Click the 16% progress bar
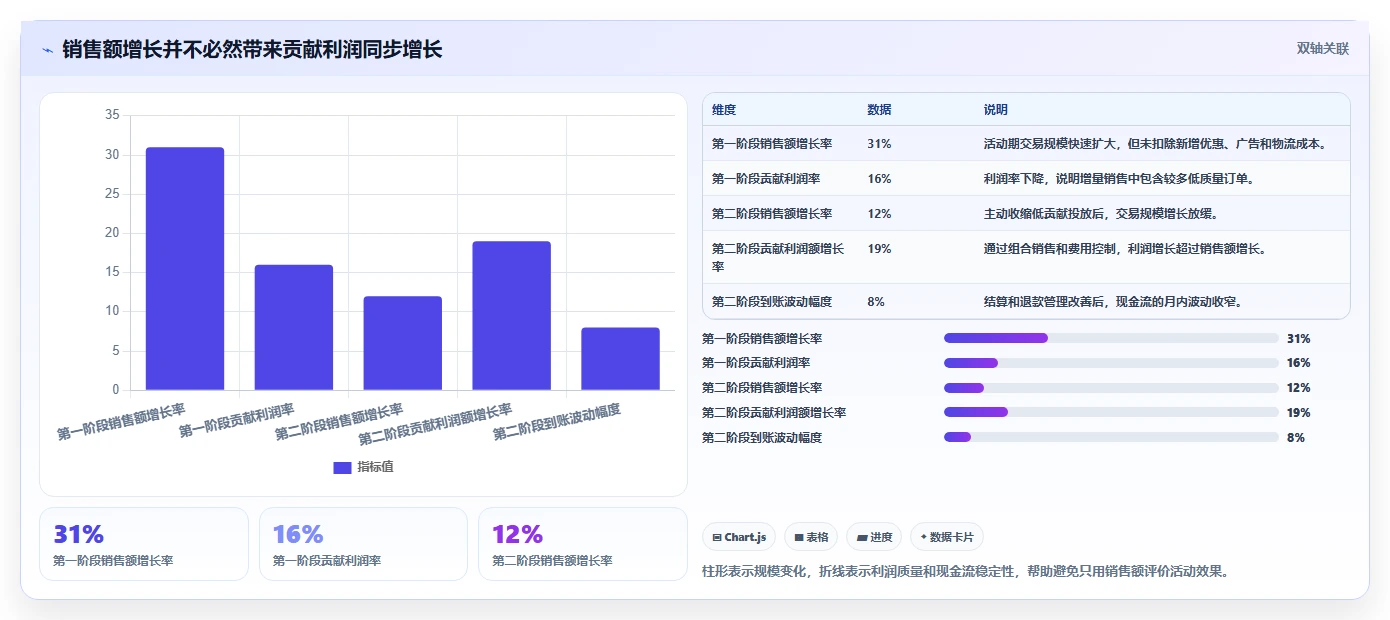1390x620 pixels. coord(1111,363)
